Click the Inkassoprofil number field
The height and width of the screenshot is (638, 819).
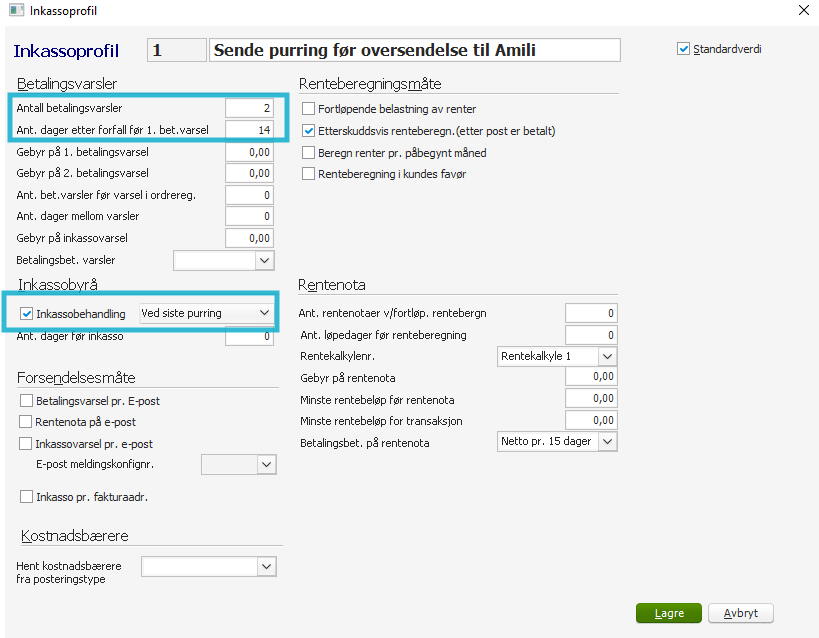click(x=177, y=50)
